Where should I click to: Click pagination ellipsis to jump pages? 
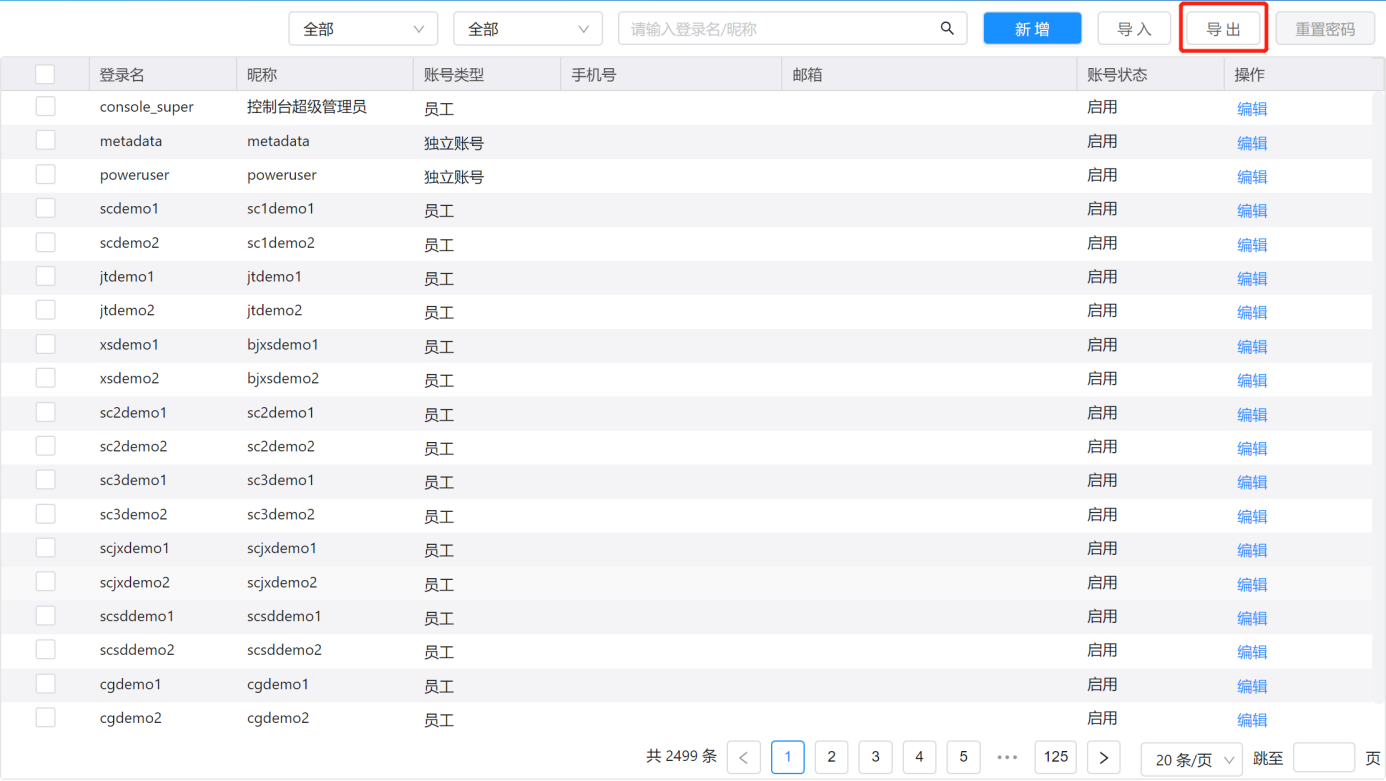(1007, 758)
